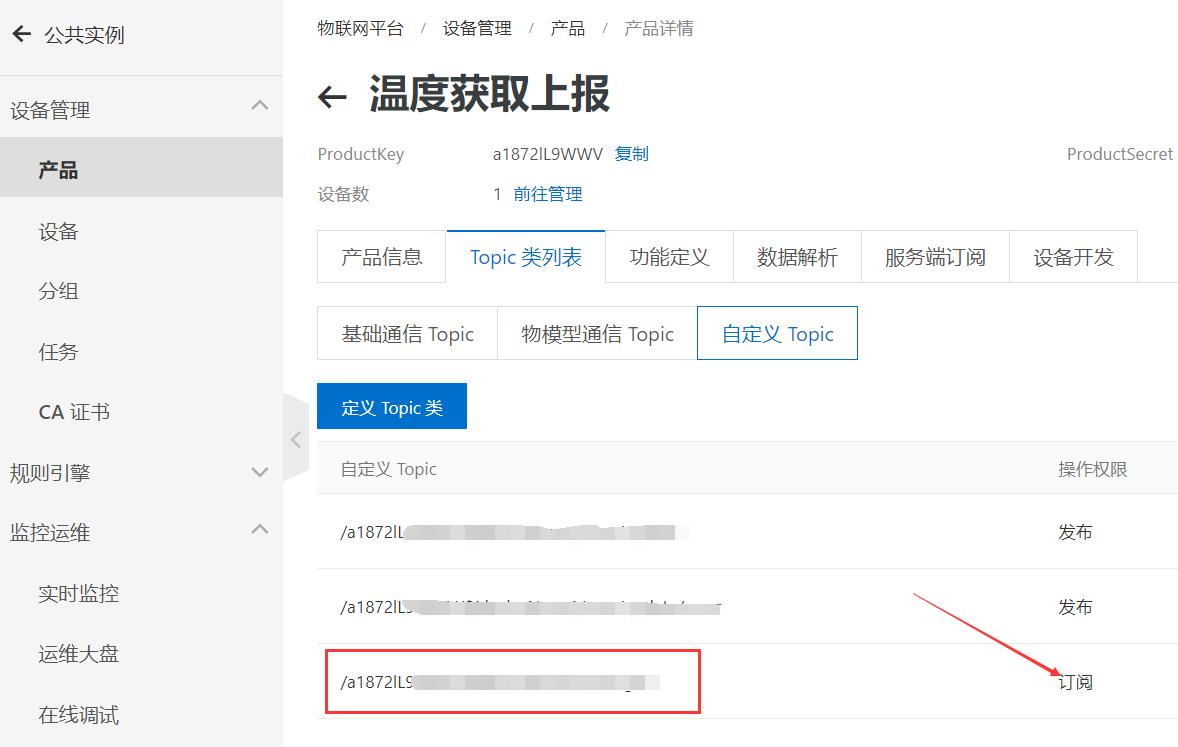Switch to the 功能定义 tab
This screenshot has width=1178, height=747.
point(668,256)
